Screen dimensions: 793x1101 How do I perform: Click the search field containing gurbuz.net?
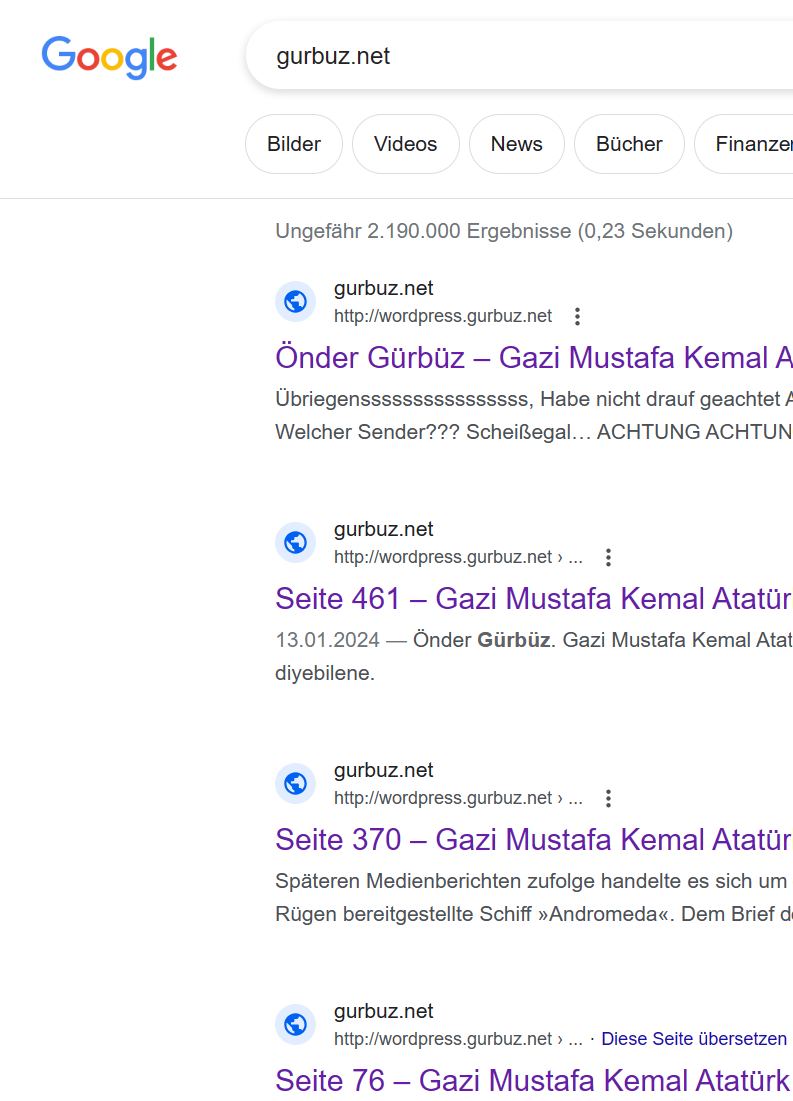520,55
